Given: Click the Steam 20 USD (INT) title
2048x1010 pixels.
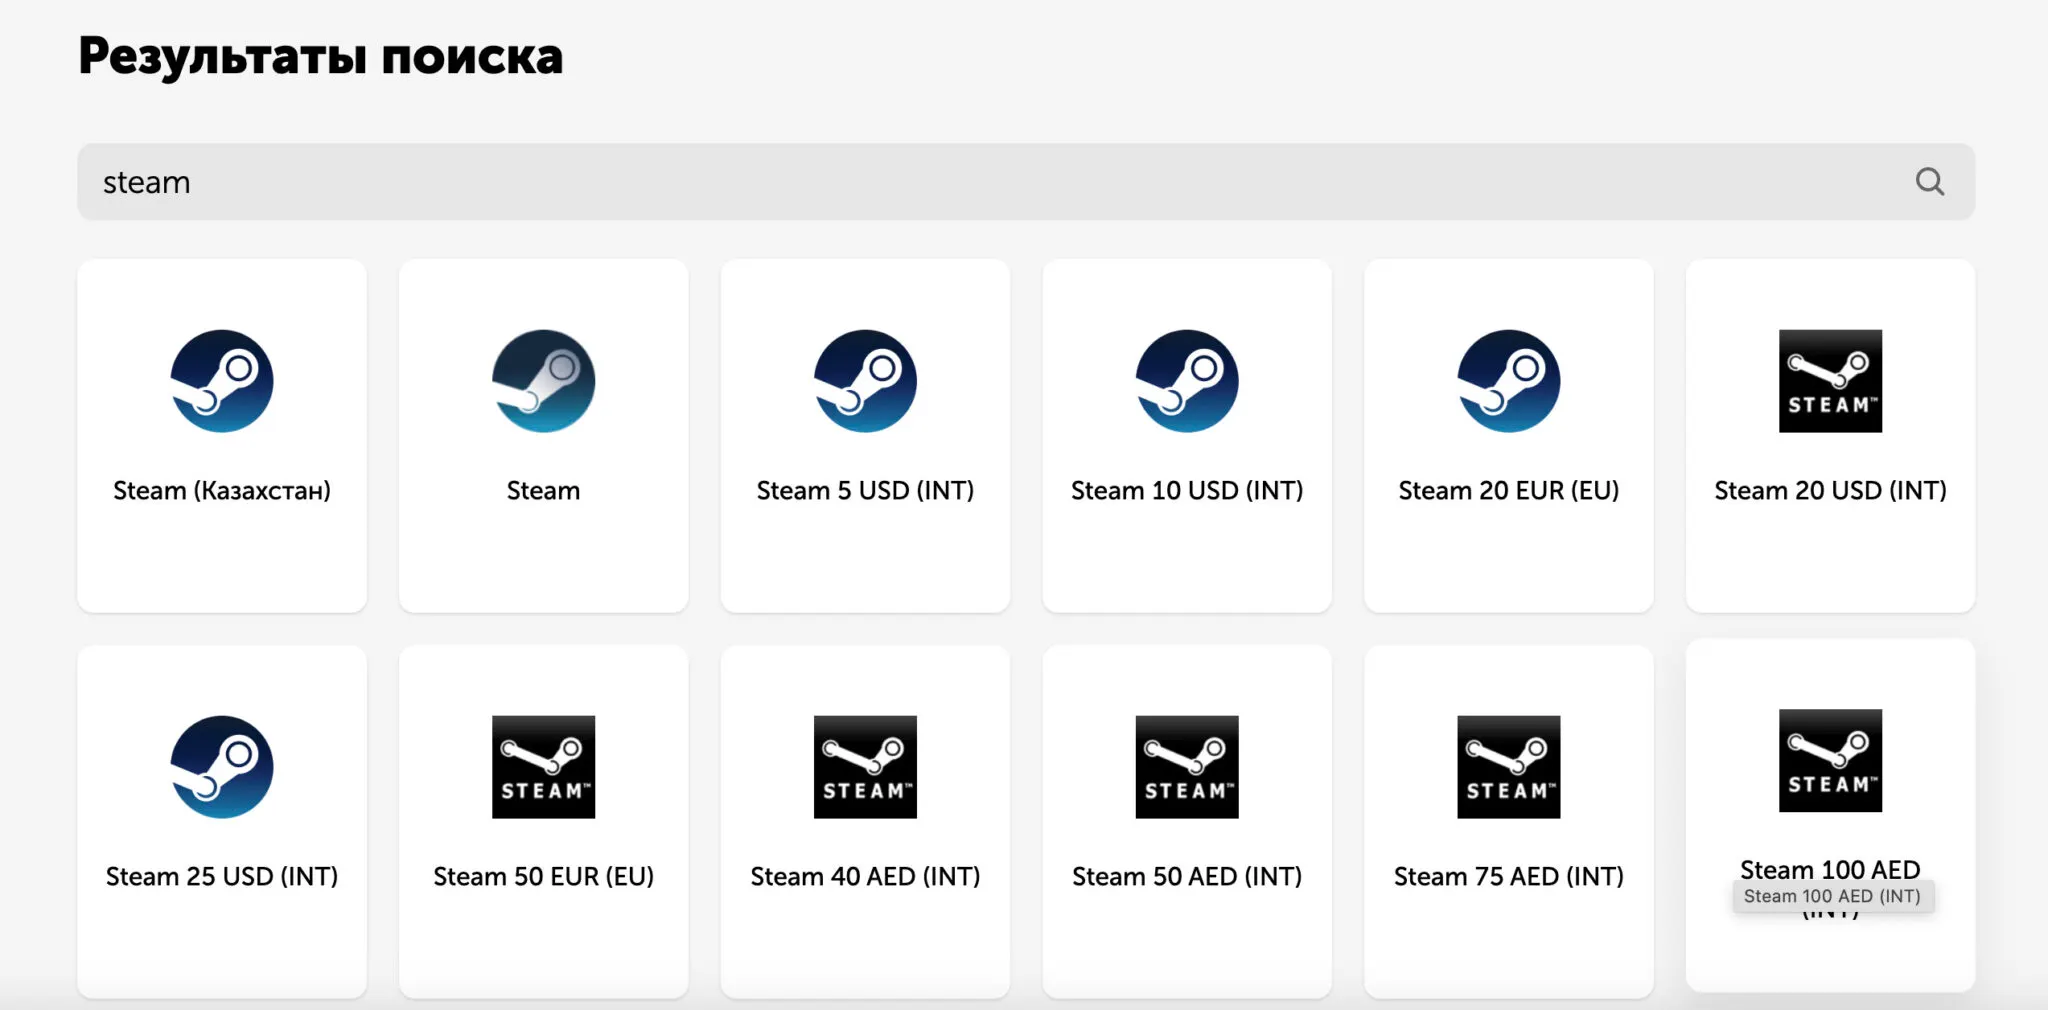Looking at the screenshot, I should click(x=1830, y=490).
